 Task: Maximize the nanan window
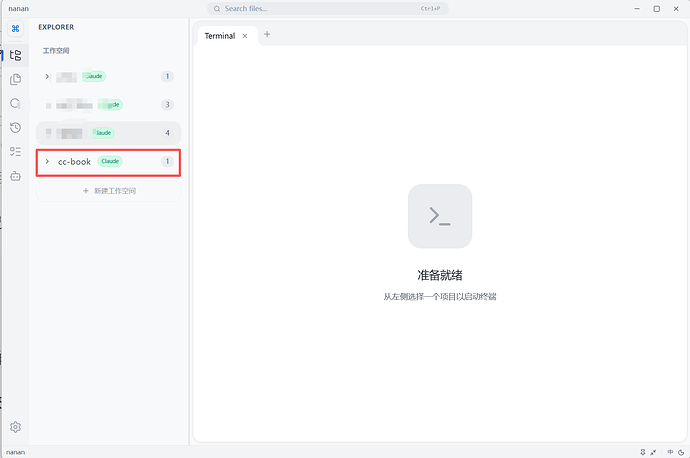(x=657, y=9)
